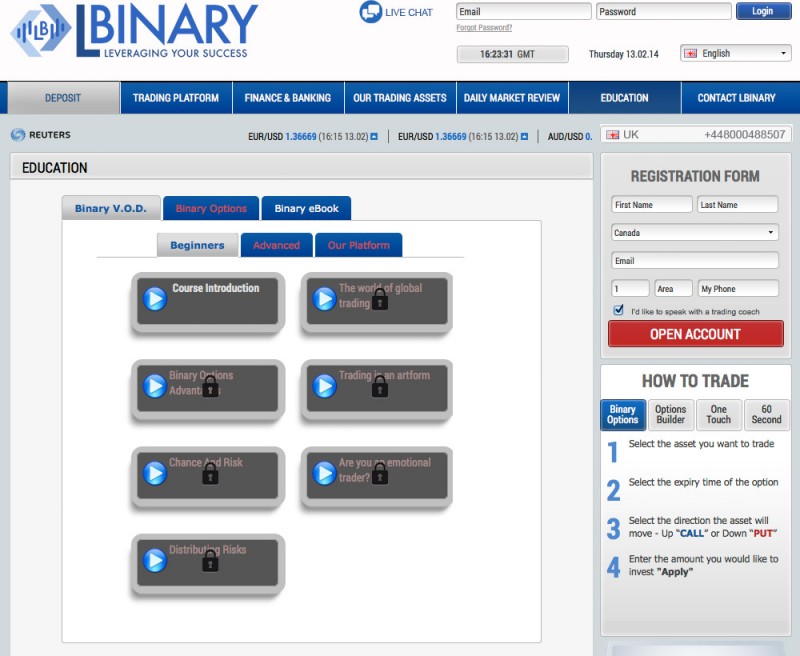Click the LBinary logo icon
800x656 pixels.
(x=41, y=30)
